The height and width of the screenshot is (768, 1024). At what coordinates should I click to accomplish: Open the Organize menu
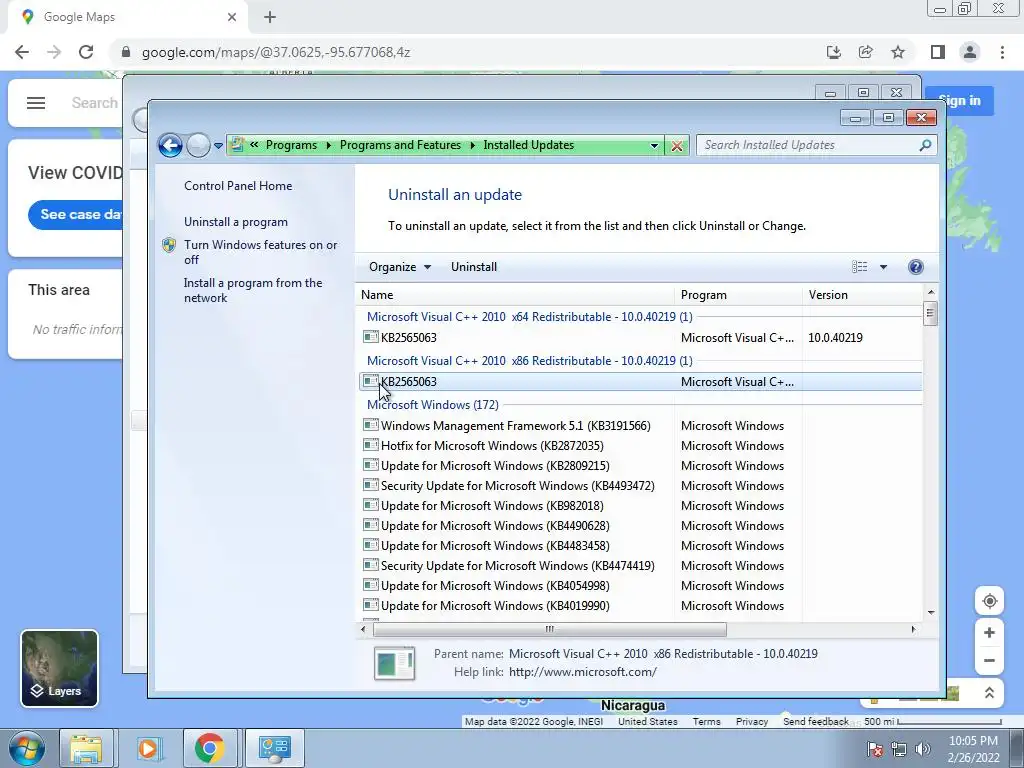400,267
